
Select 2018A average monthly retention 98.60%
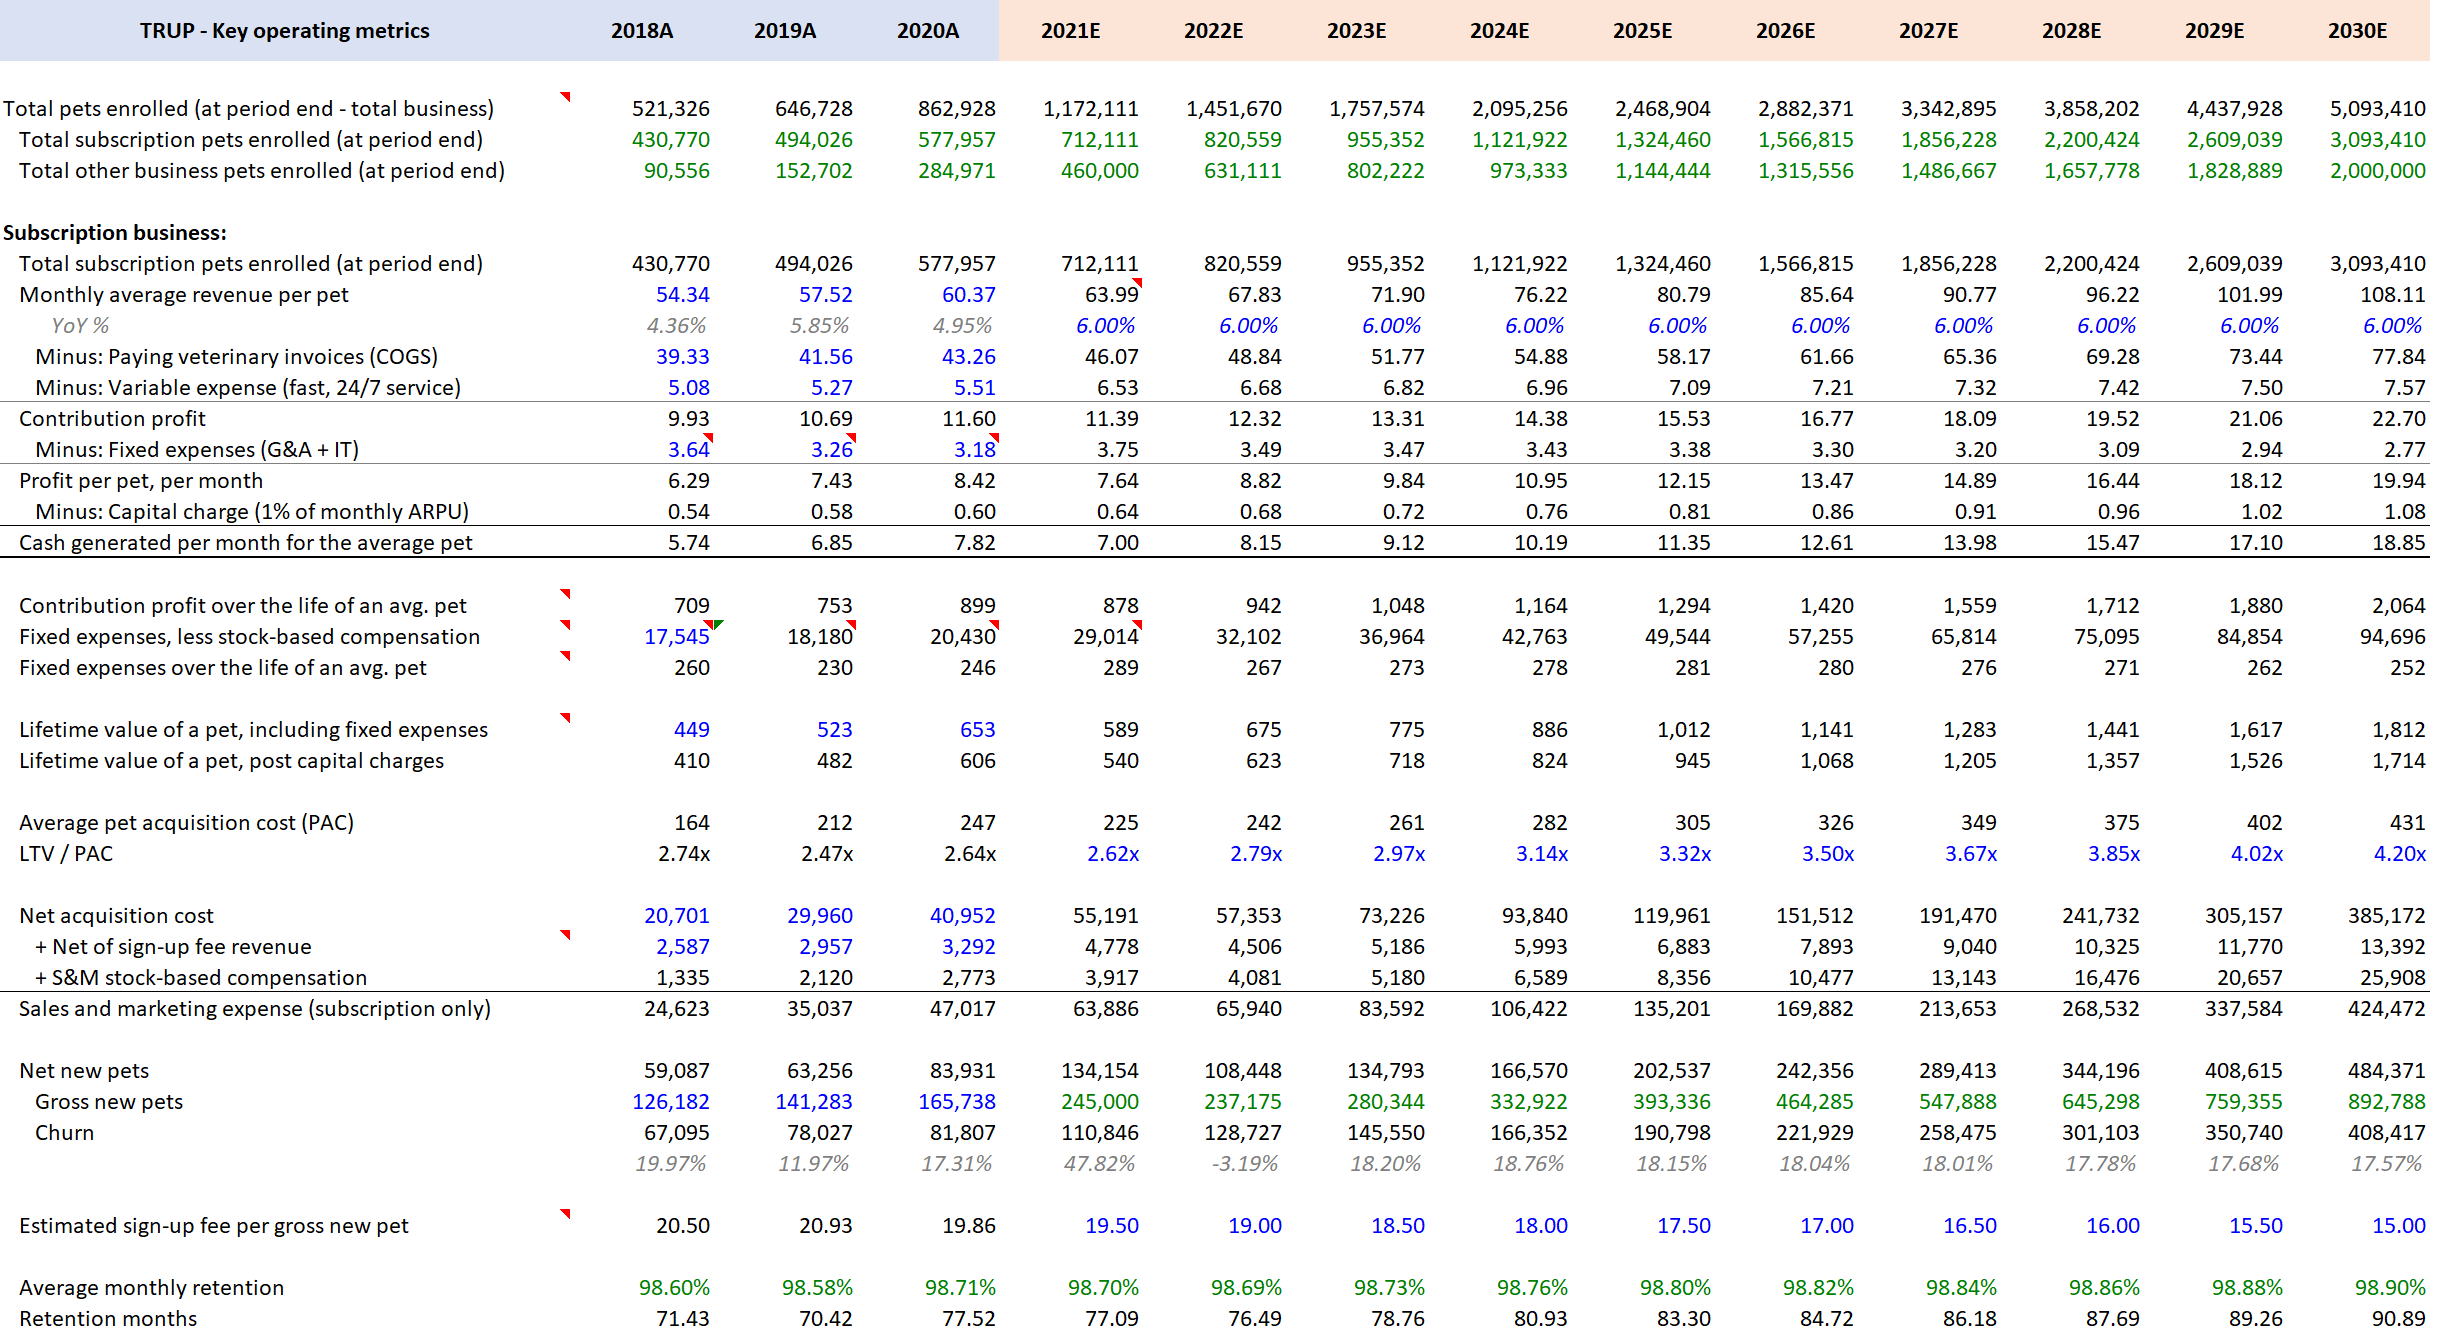(674, 1287)
